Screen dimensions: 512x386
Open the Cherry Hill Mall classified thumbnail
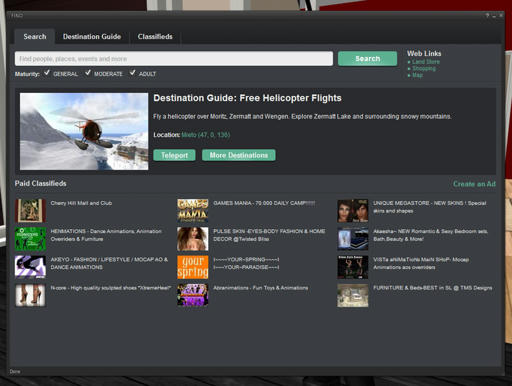tap(30, 211)
